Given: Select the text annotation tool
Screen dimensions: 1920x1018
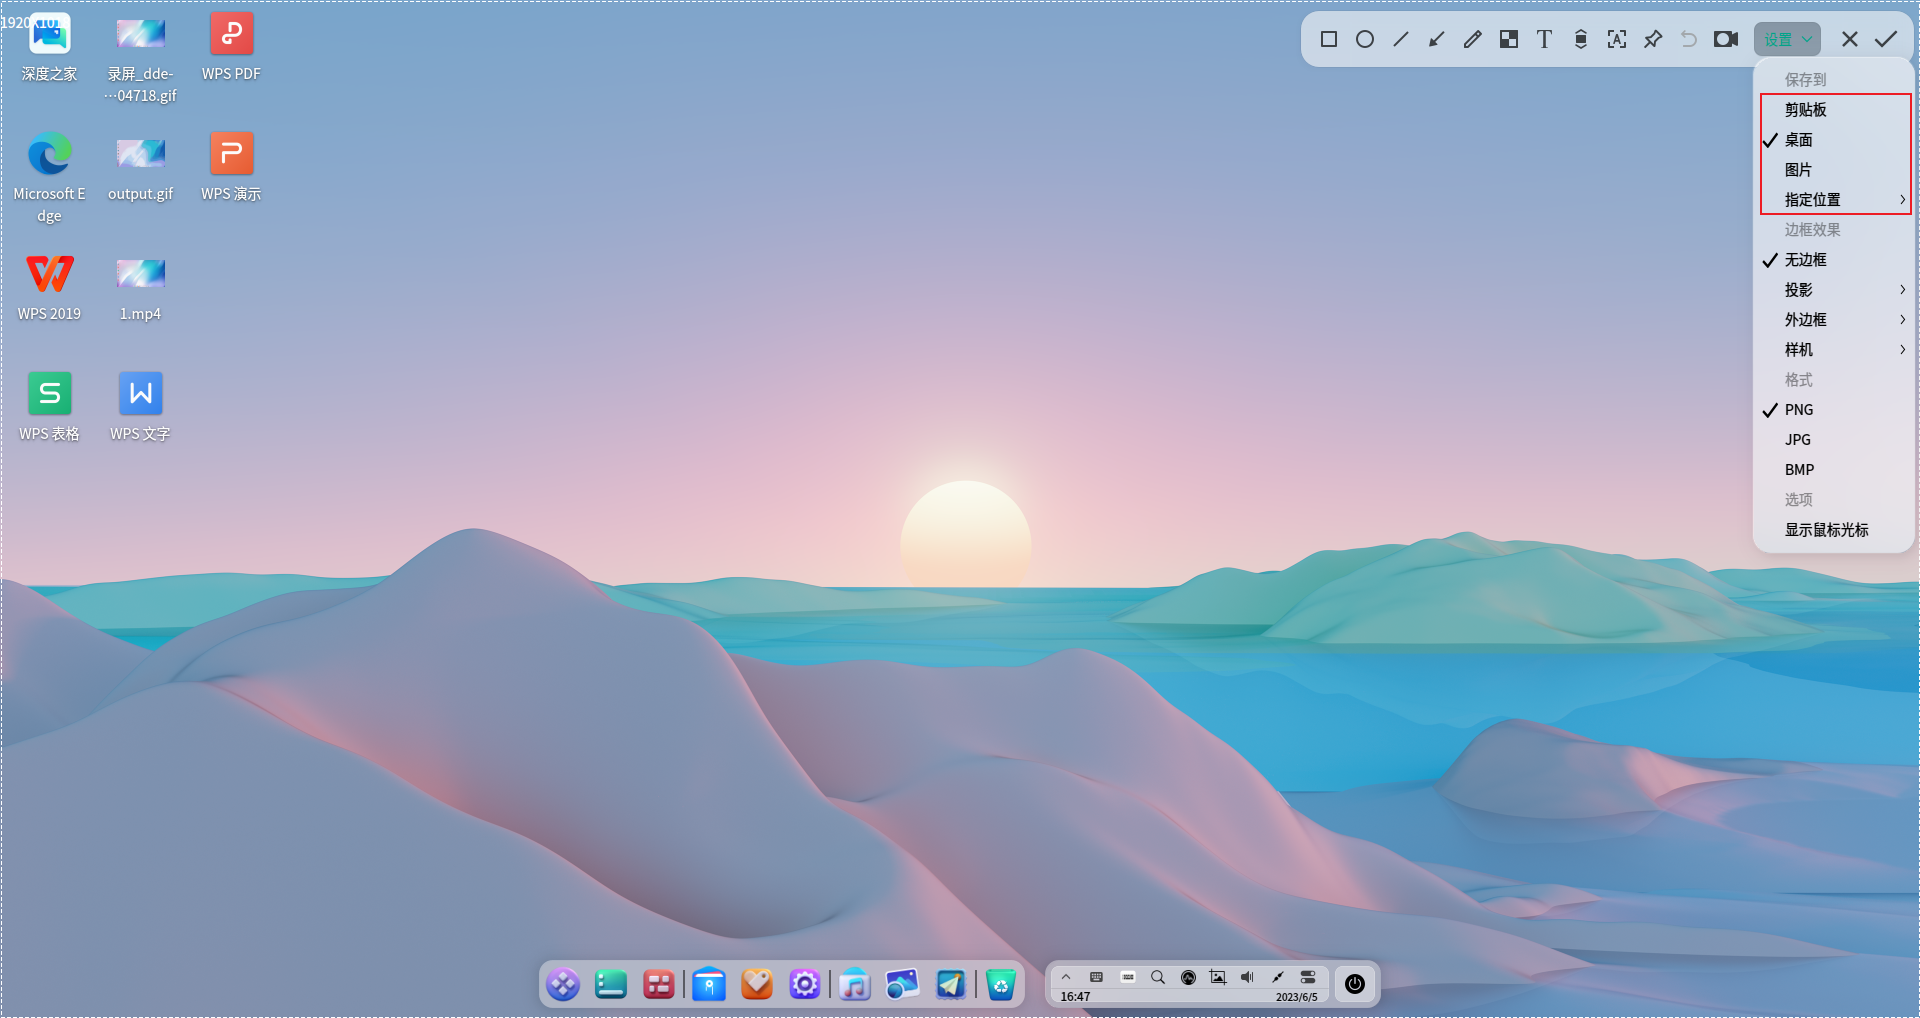Looking at the screenshot, I should (x=1545, y=39).
